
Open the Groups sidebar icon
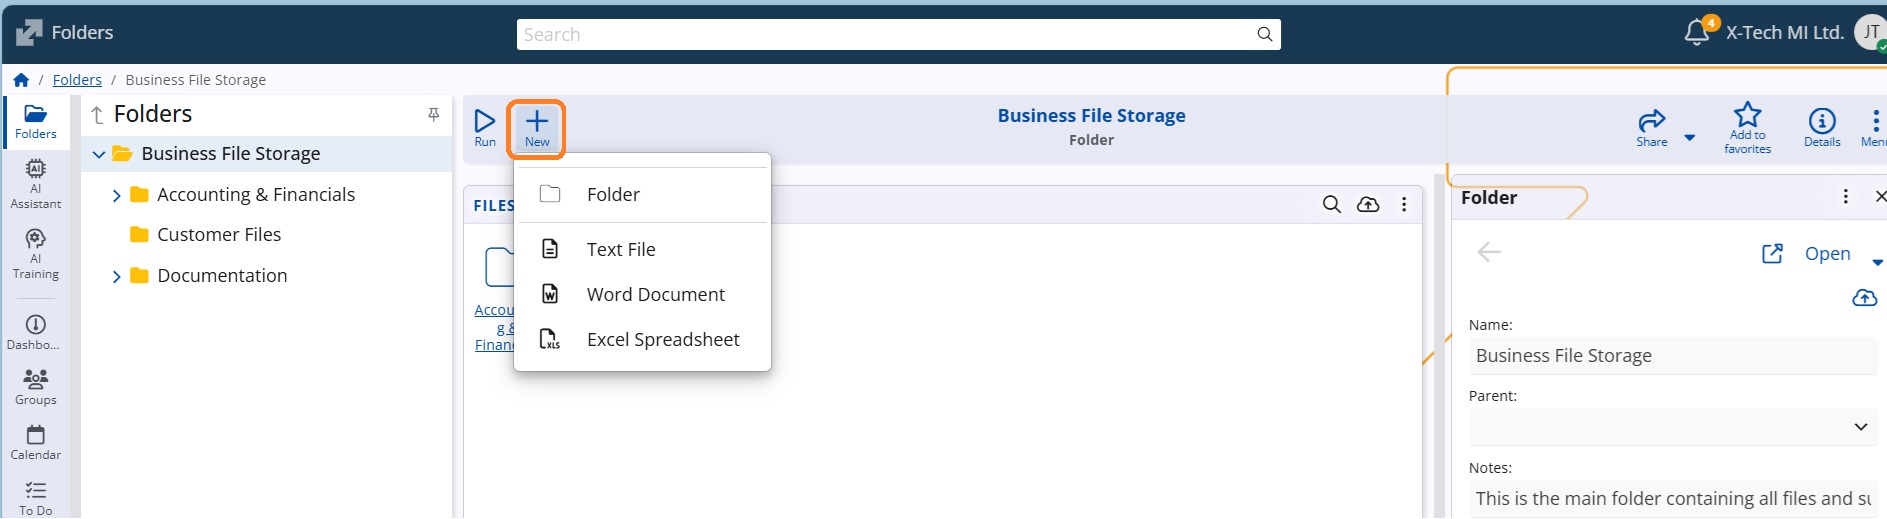pyautogui.click(x=36, y=387)
